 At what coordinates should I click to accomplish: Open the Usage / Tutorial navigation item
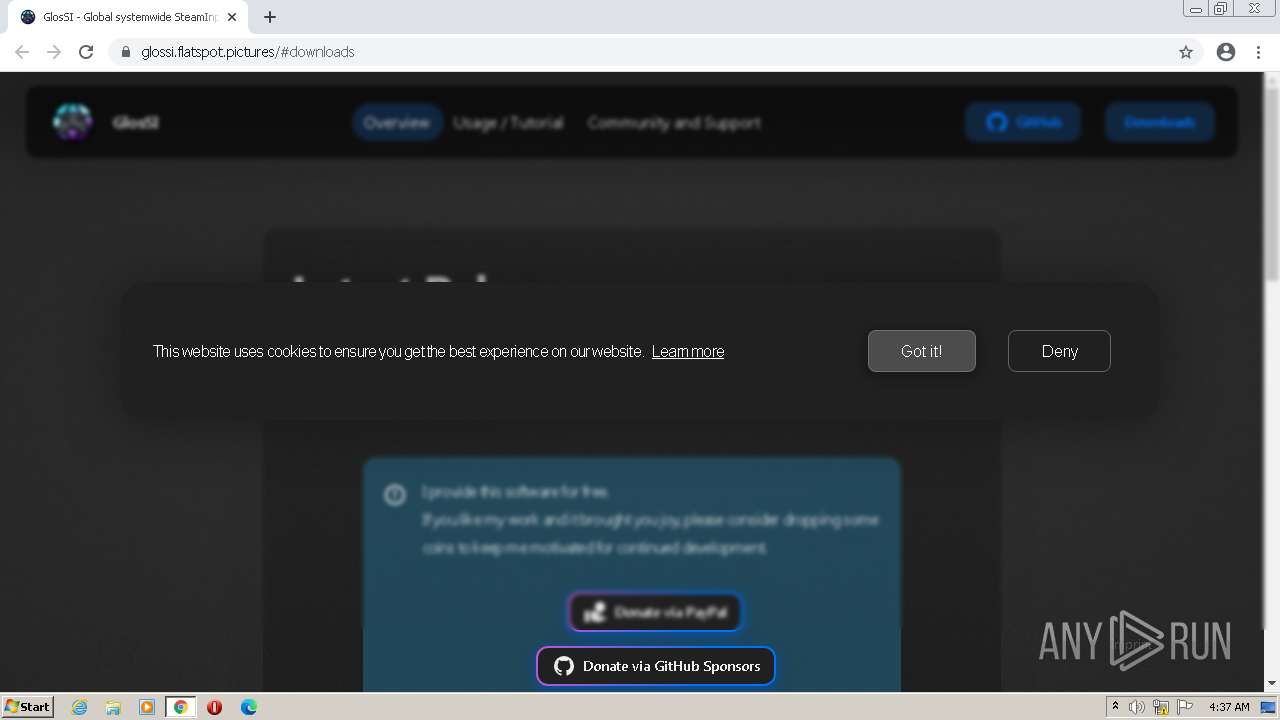pos(508,122)
